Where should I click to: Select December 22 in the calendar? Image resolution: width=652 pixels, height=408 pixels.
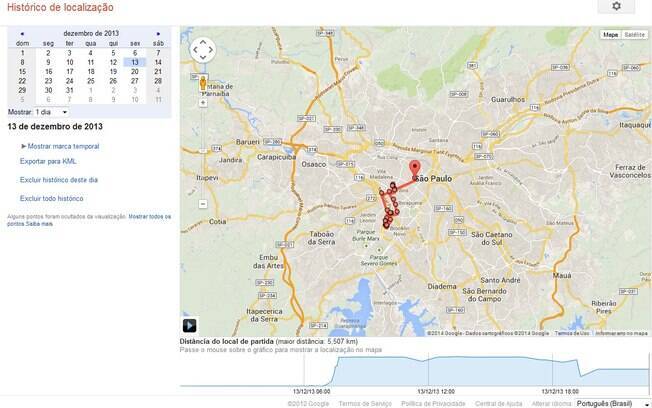tap(22, 81)
